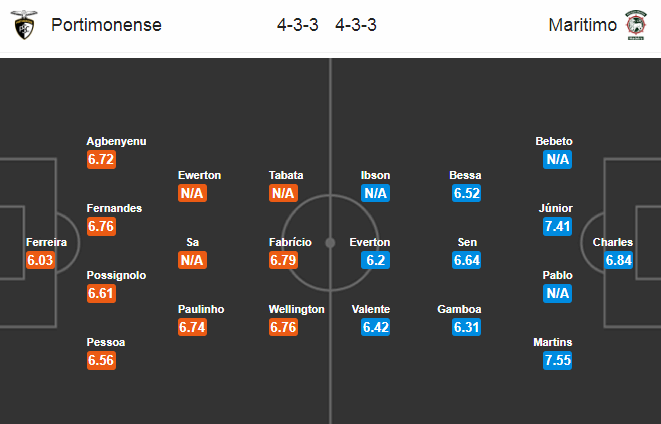Select Sen's 6.64 rating badge
The height and width of the screenshot is (424, 661).
(466, 260)
